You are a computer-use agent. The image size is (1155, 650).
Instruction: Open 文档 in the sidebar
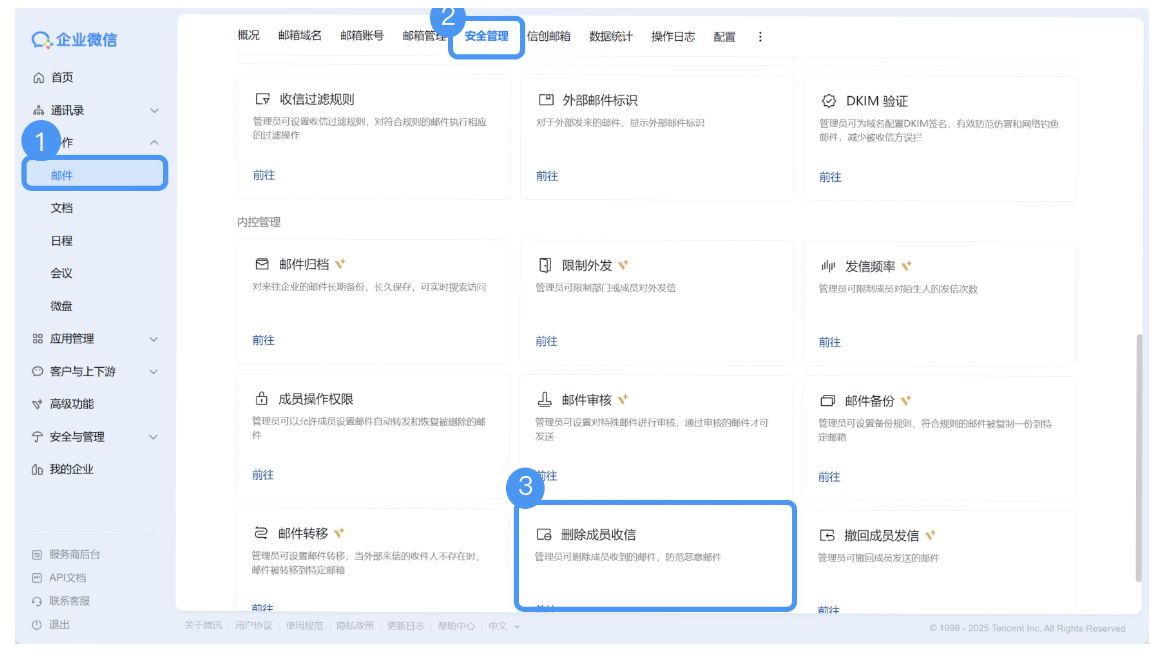point(62,208)
